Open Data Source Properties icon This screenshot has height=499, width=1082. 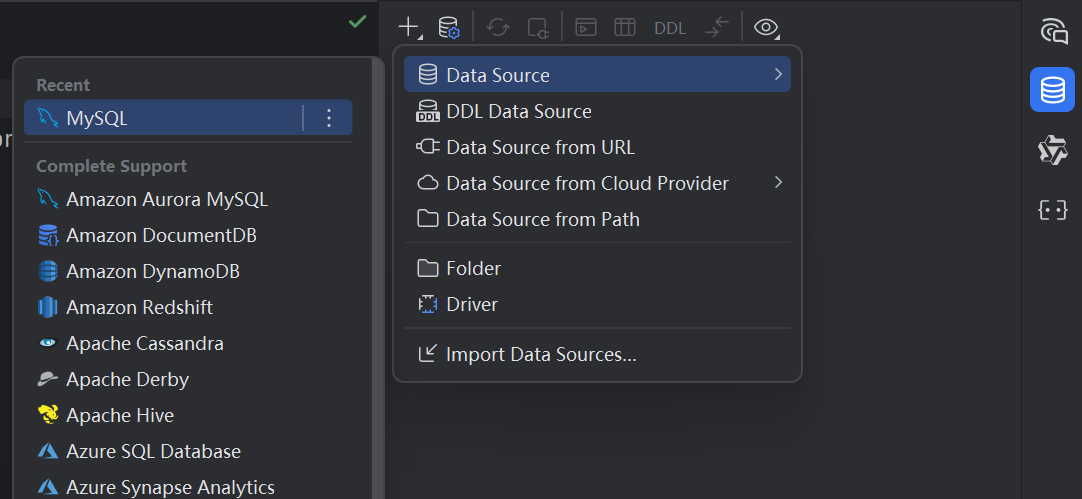click(x=449, y=28)
